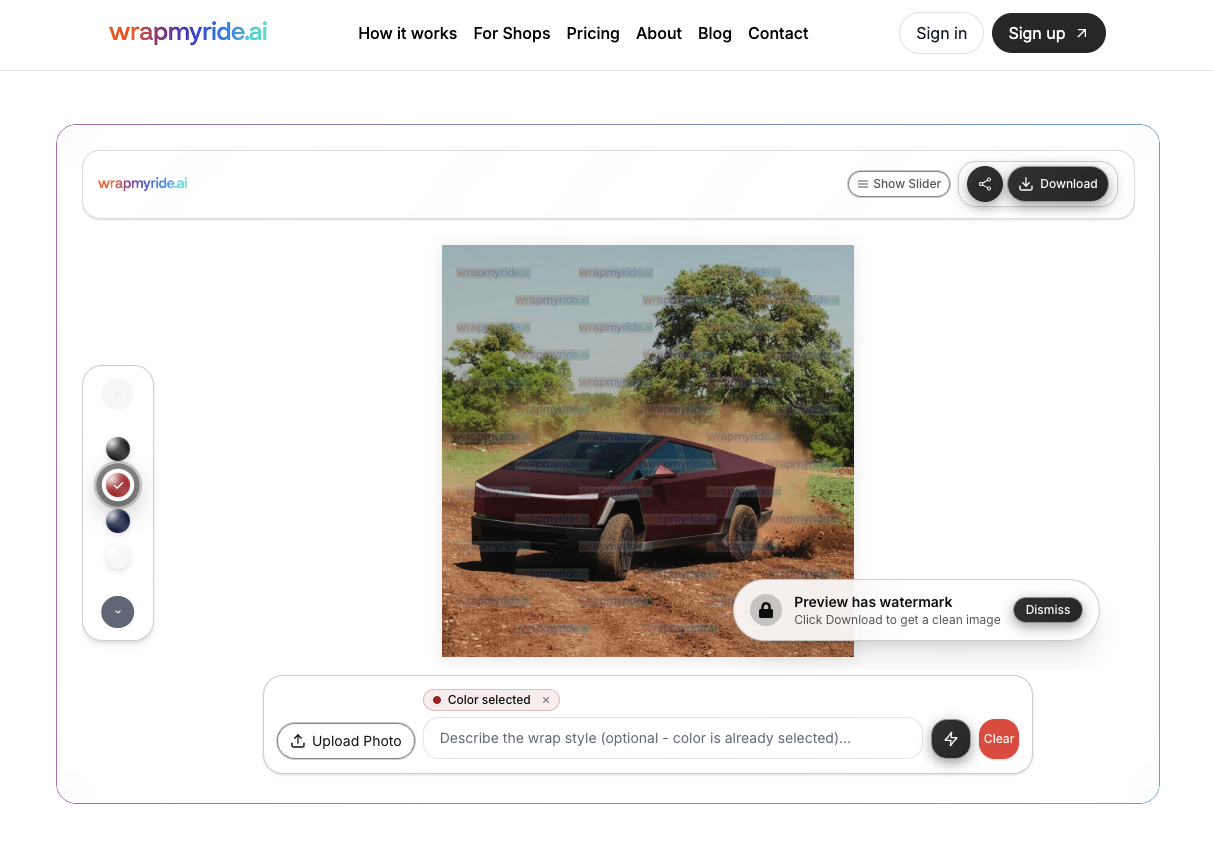Select the navy blue color swatch

coord(118,521)
